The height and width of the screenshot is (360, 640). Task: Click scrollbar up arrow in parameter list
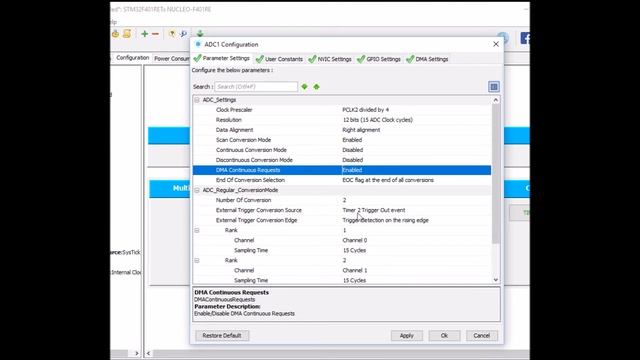[x=496, y=100]
